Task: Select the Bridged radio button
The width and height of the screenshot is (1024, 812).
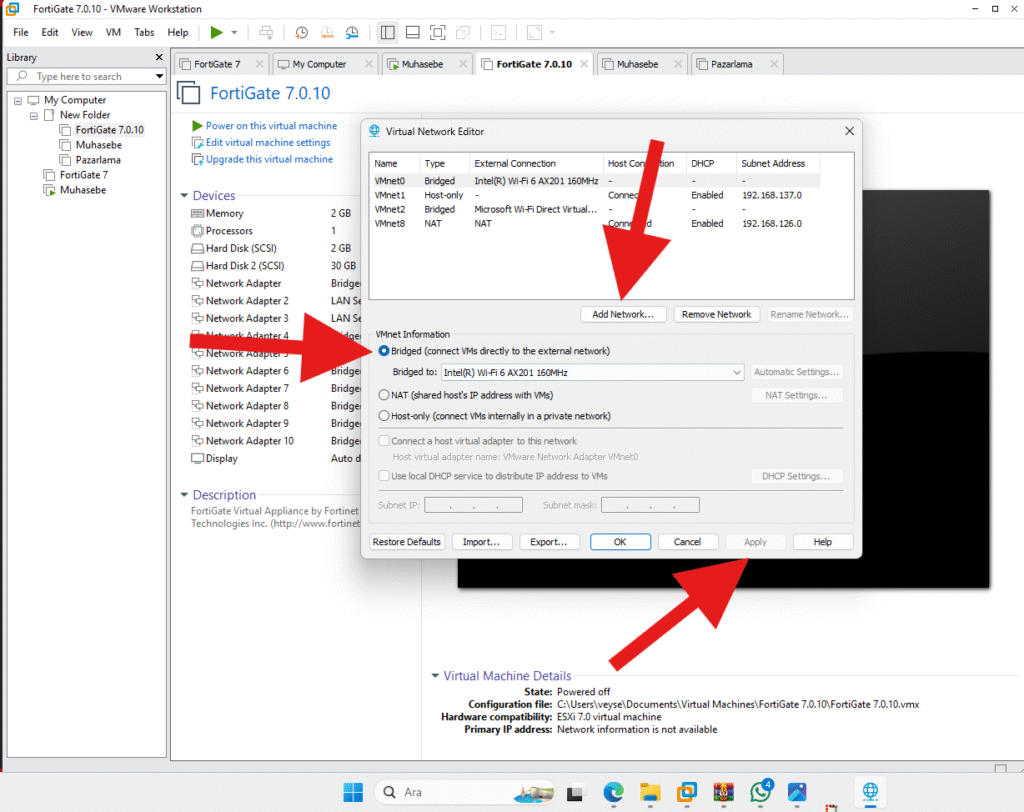Action: [384, 351]
